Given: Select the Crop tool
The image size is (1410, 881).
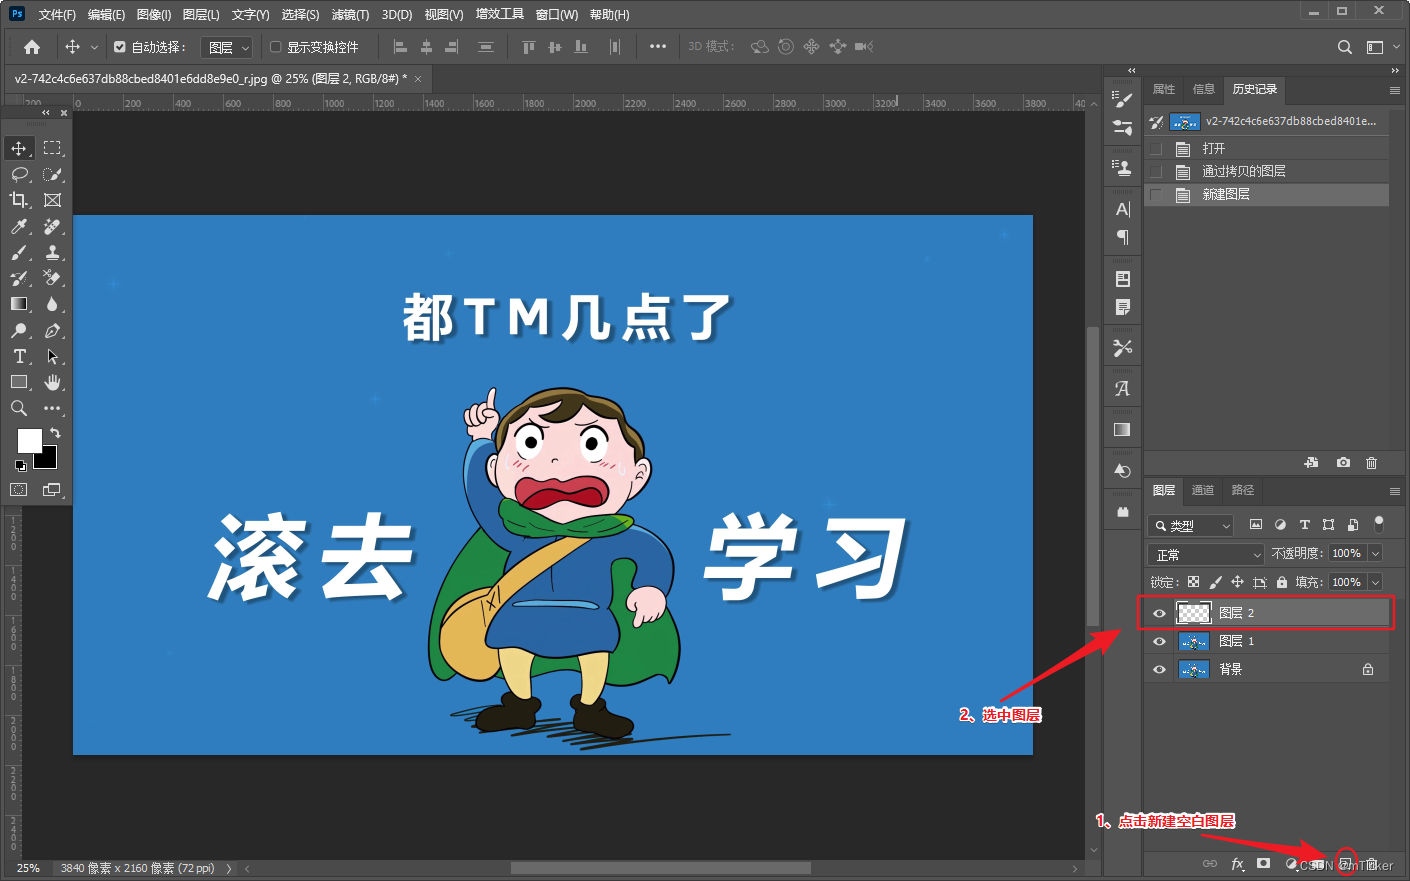Looking at the screenshot, I should [x=19, y=200].
